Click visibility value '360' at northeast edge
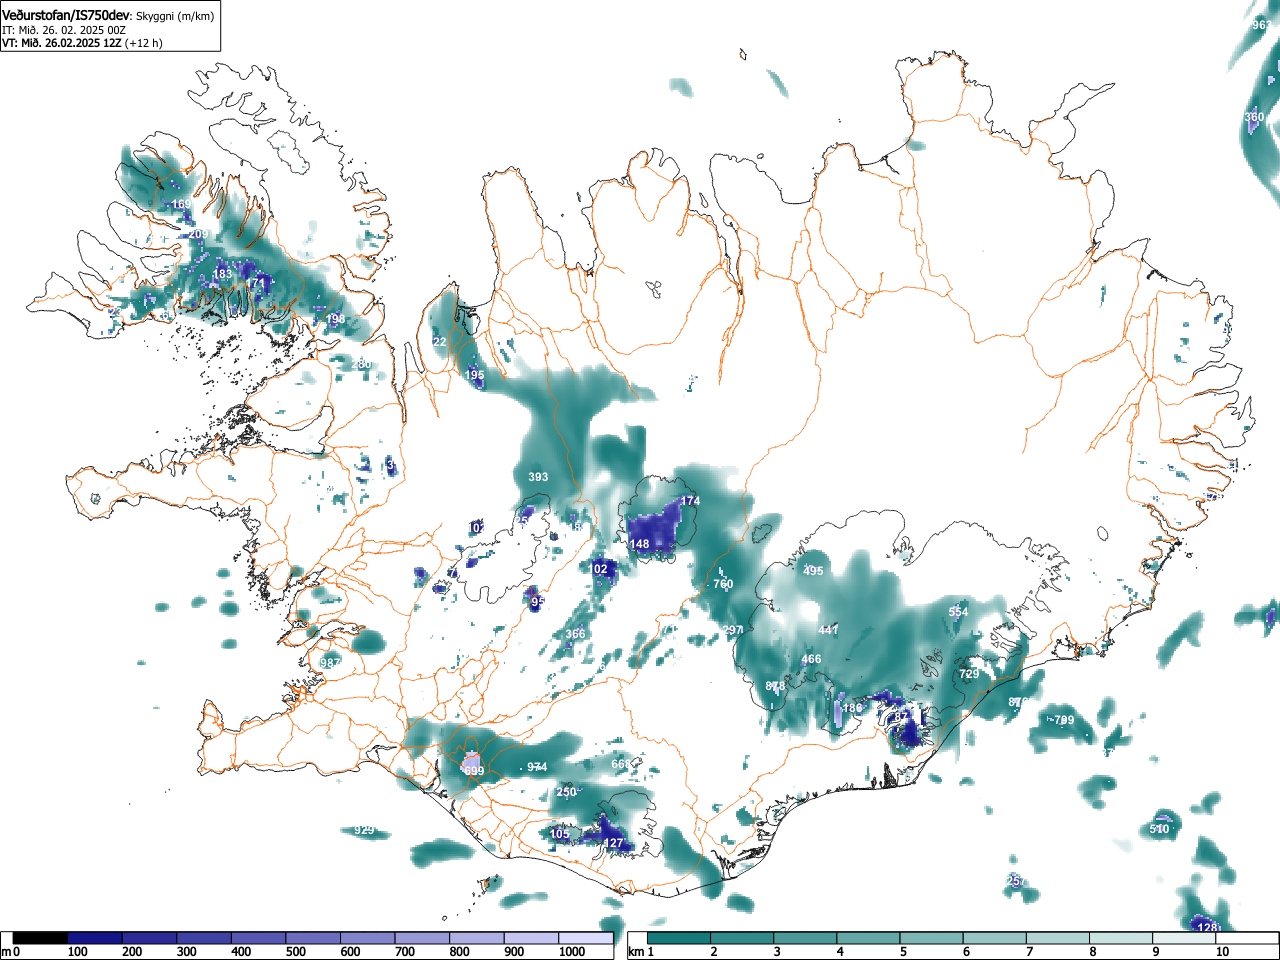 [1254, 117]
